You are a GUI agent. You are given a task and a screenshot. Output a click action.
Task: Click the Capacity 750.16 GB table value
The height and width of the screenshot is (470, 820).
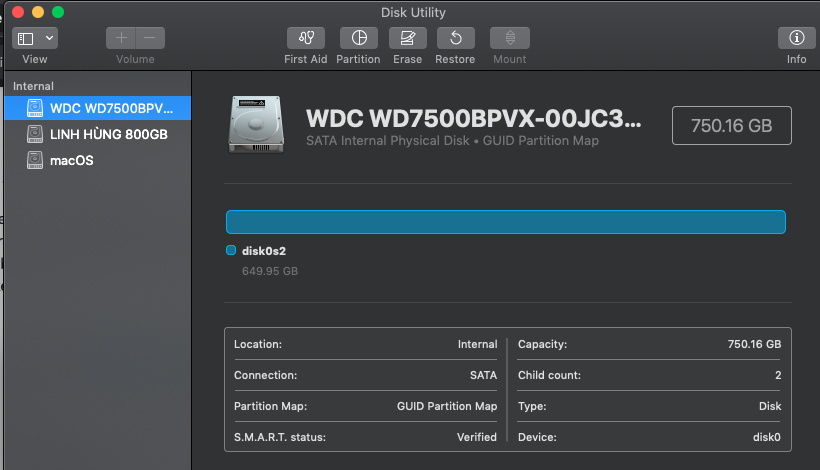(754, 345)
